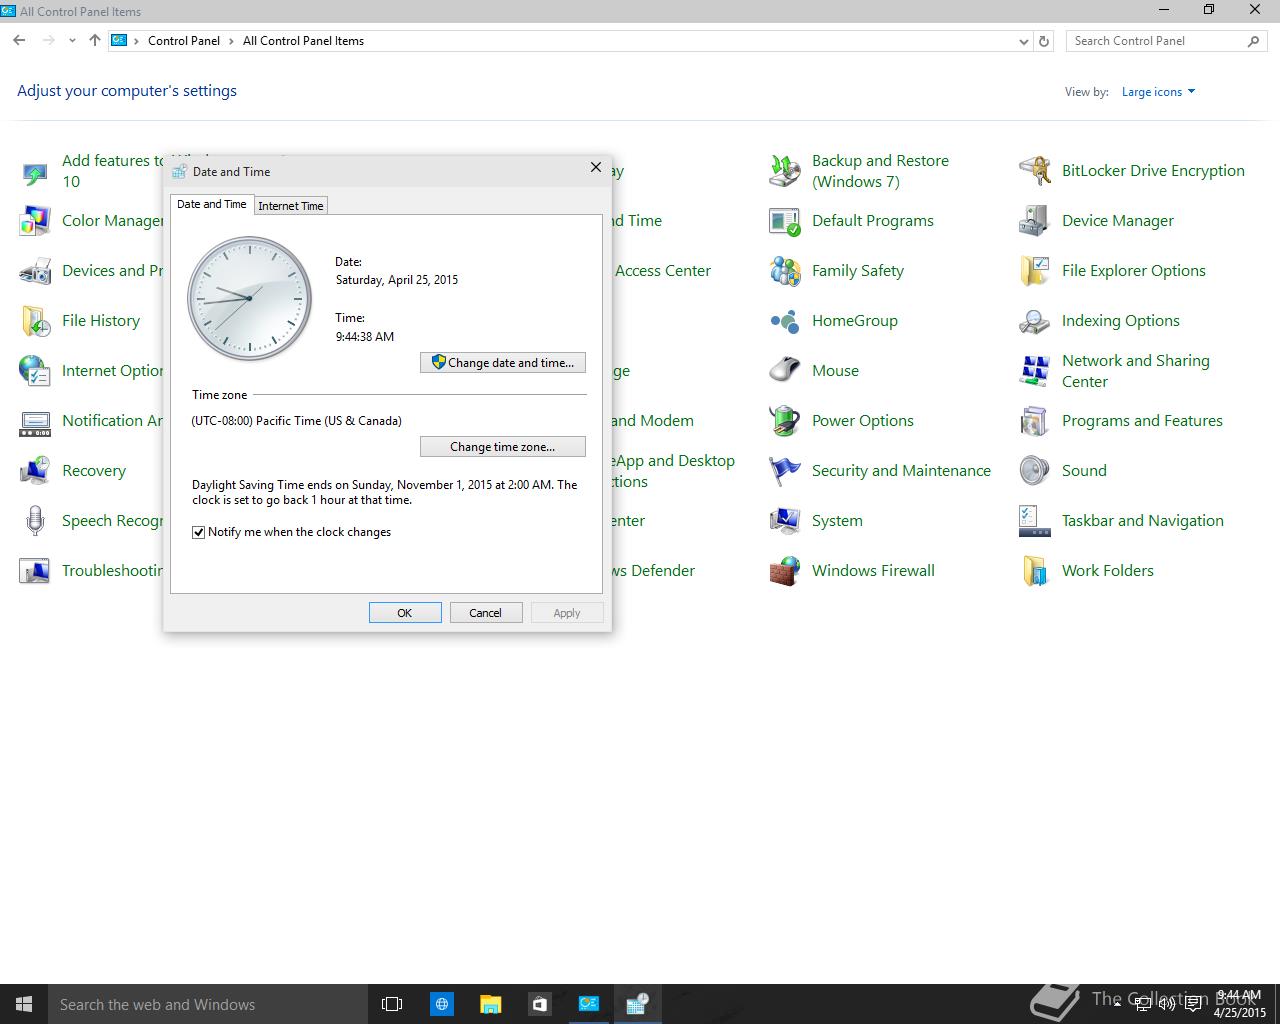This screenshot has height=1024, width=1280.
Task: Open the Programs and Features icon
Action: (x=1035, y=421)
